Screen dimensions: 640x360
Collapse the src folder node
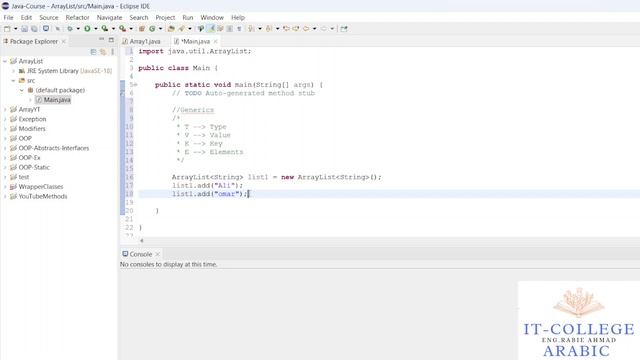coord(13,80)
